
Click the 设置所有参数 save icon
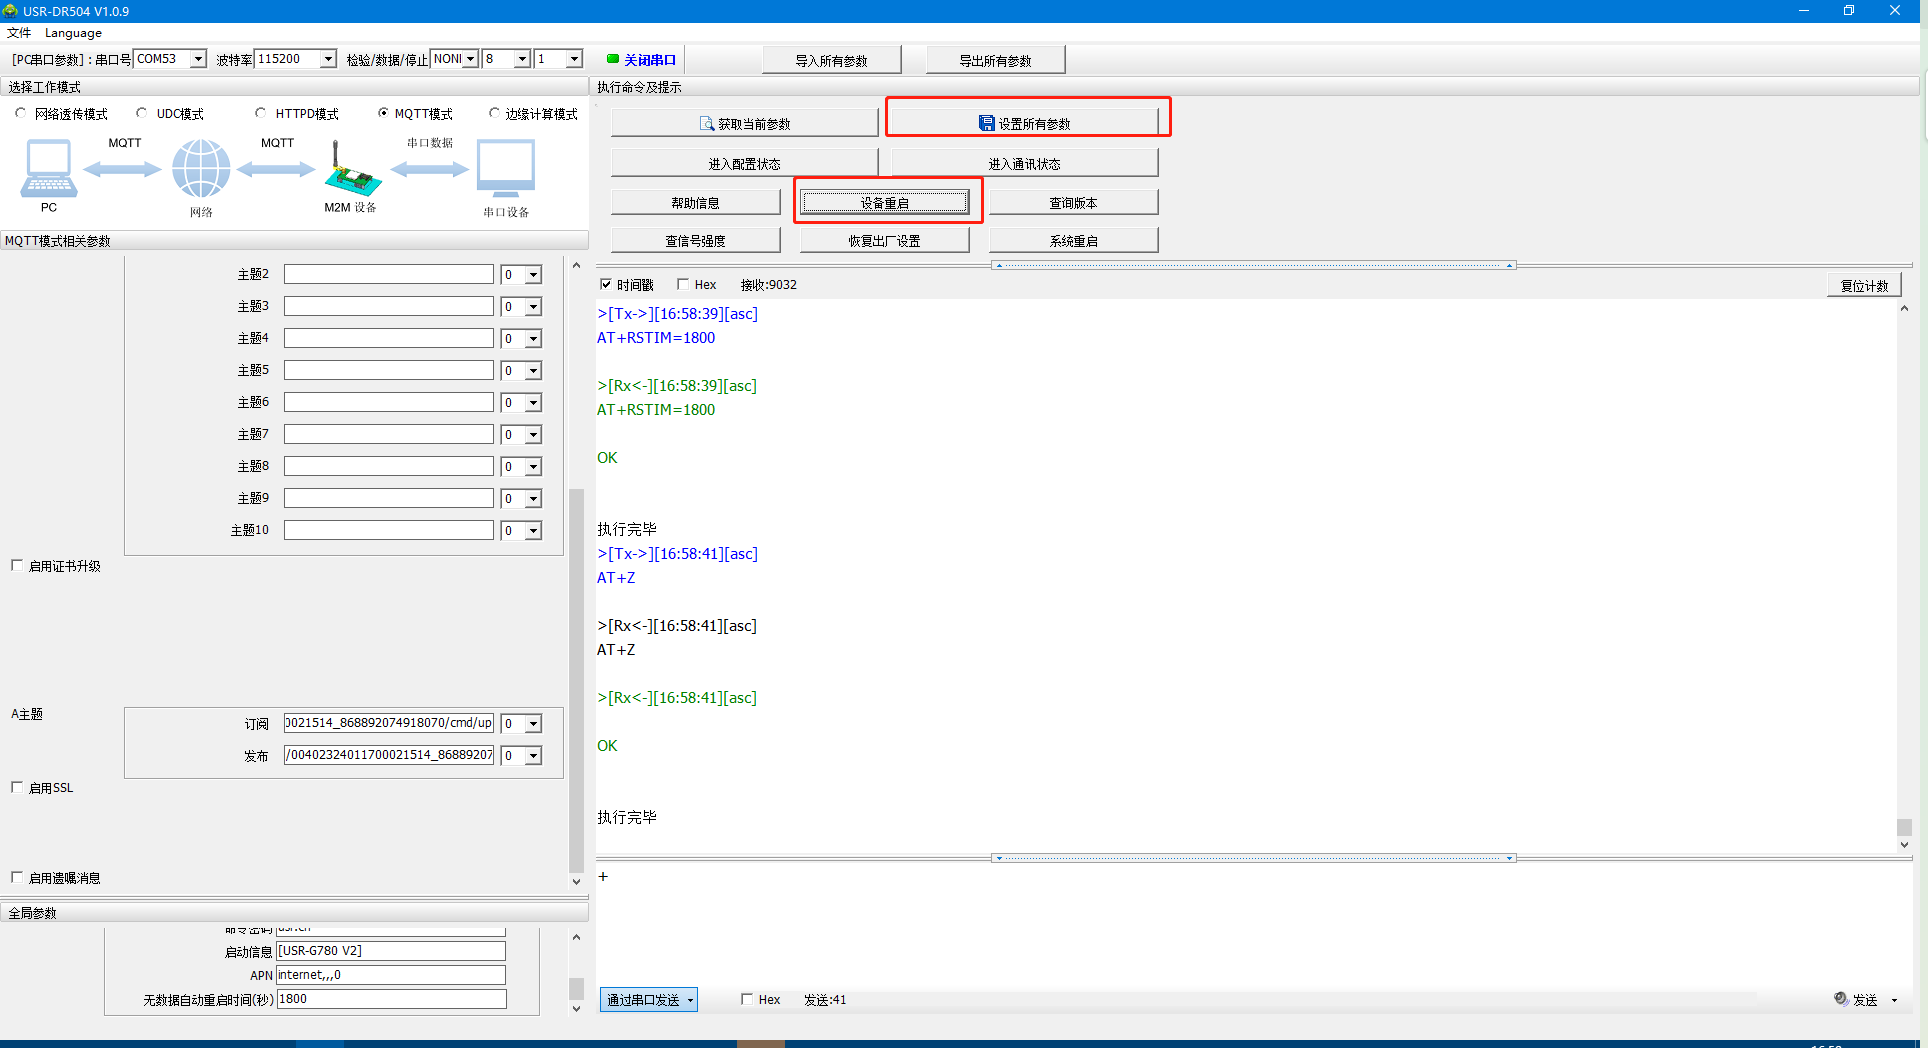(x=986, y=124)
